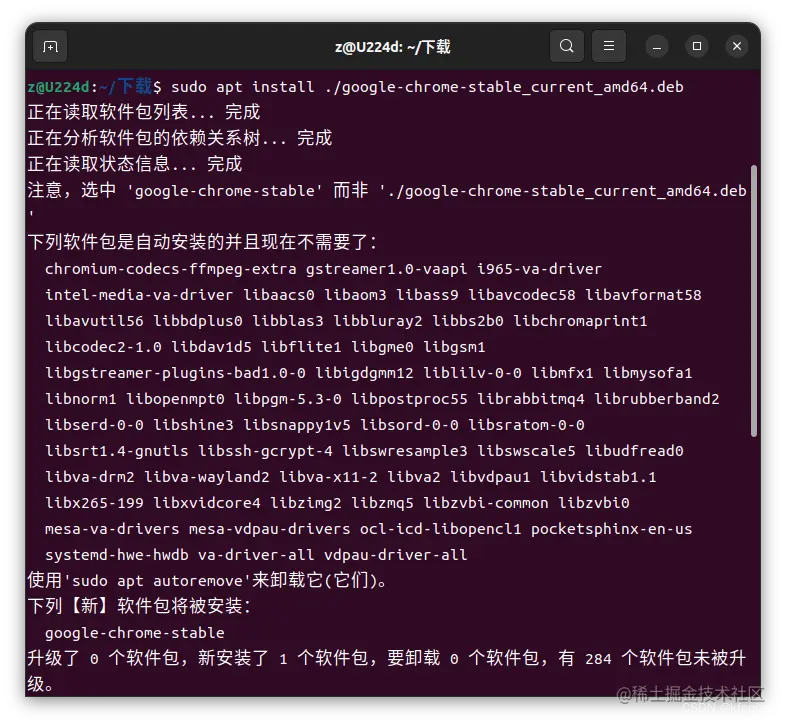Screen dimensions: 786x725
Task: Click the 'sudo apt install' command text
Action: pyautogui.click(x=243, y=87)
